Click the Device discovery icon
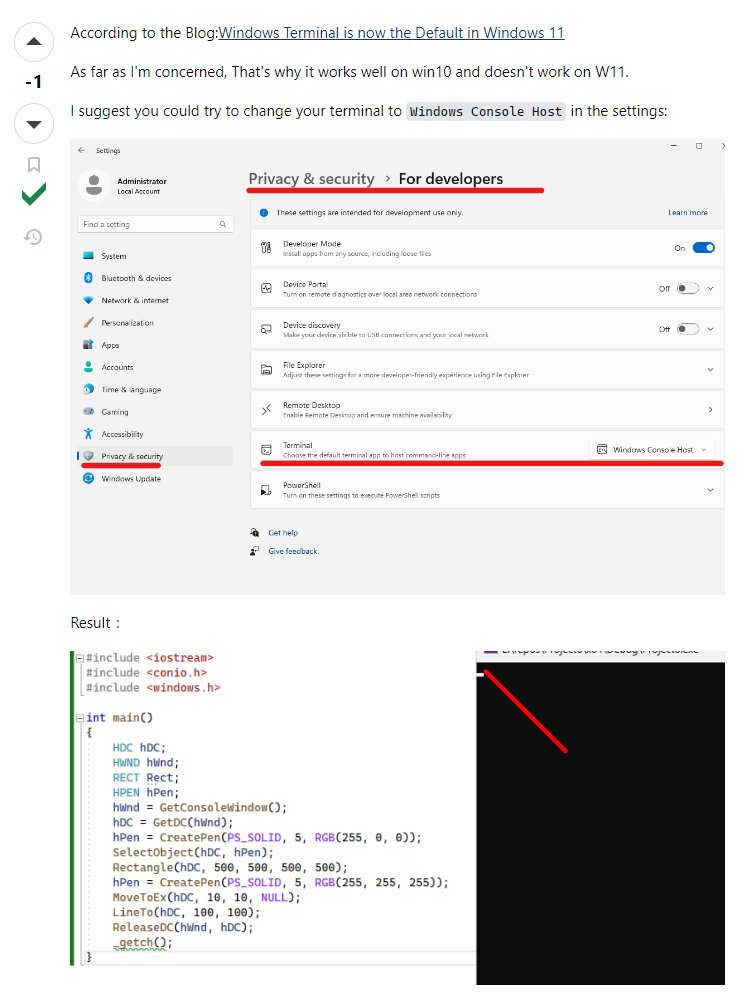This screenshot has height=1001, width=744. (x=266, y=329)
